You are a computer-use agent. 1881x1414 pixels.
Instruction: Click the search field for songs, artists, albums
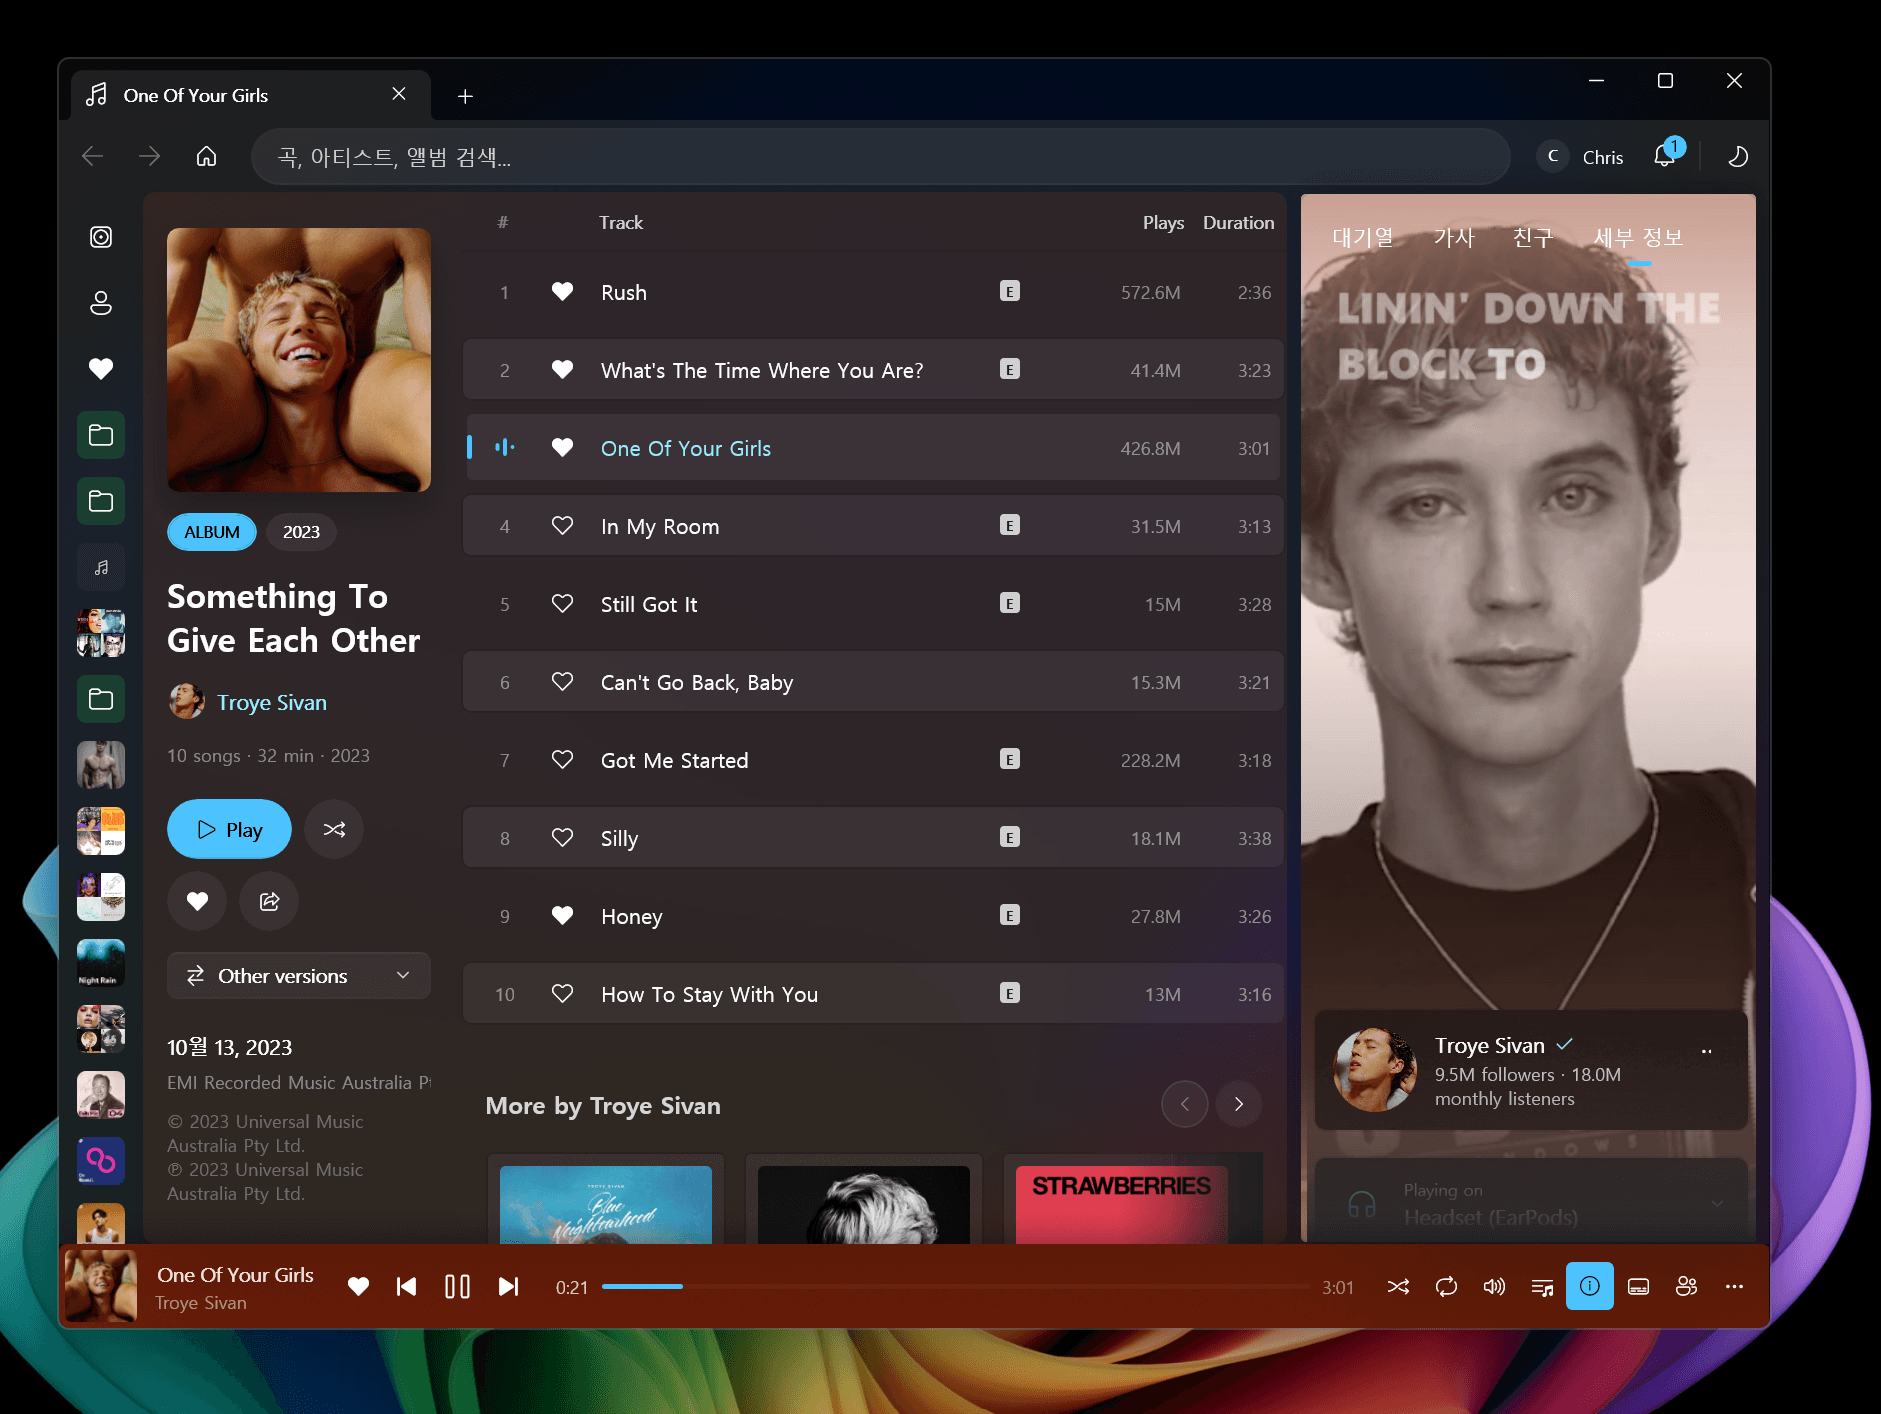pyautogui.click(x=880, y=156)
